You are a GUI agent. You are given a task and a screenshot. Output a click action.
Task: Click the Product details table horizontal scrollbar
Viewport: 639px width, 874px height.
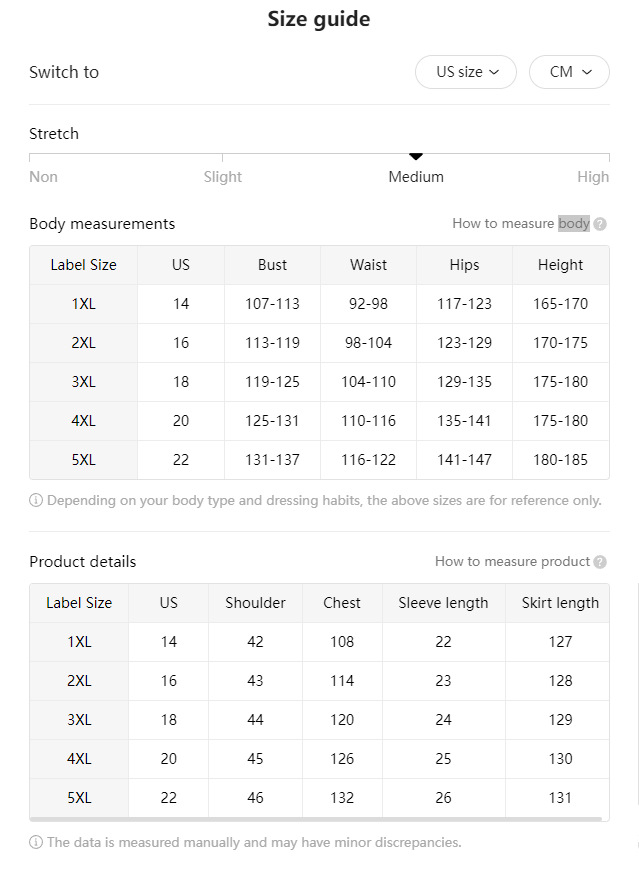(x=316, y=819)
